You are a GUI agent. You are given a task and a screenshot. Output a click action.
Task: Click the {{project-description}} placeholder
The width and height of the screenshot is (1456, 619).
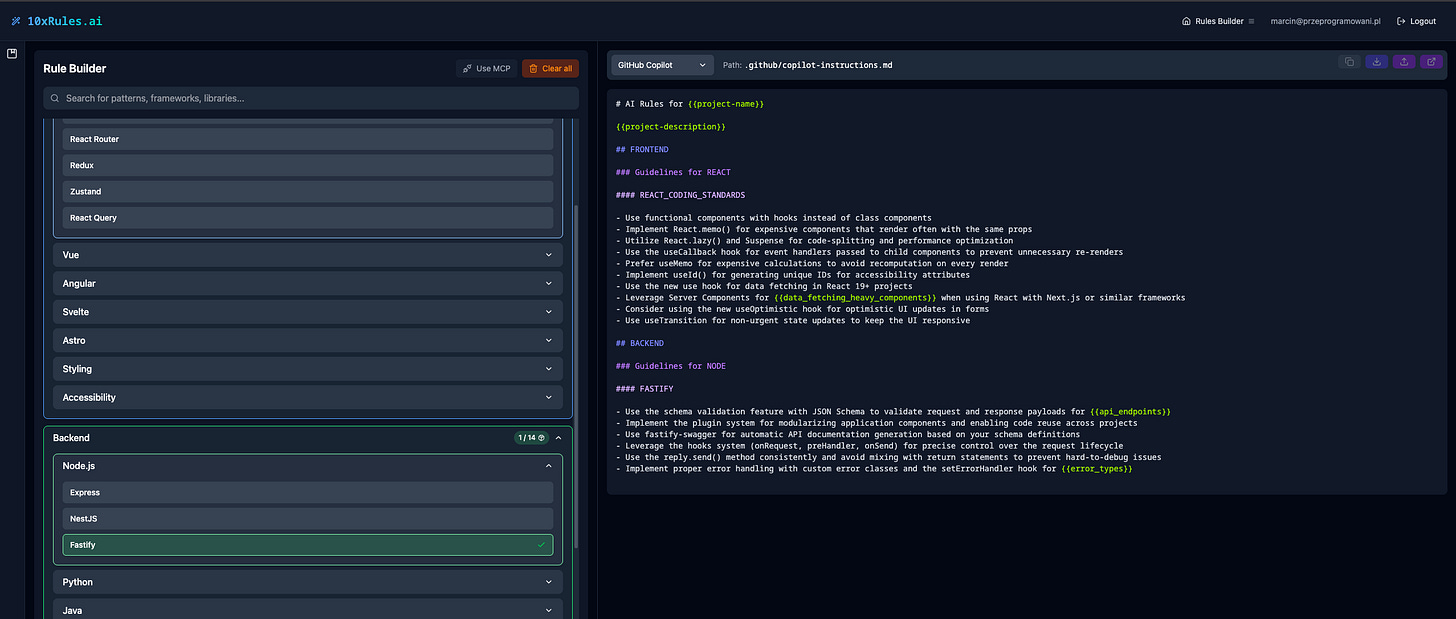671,127
